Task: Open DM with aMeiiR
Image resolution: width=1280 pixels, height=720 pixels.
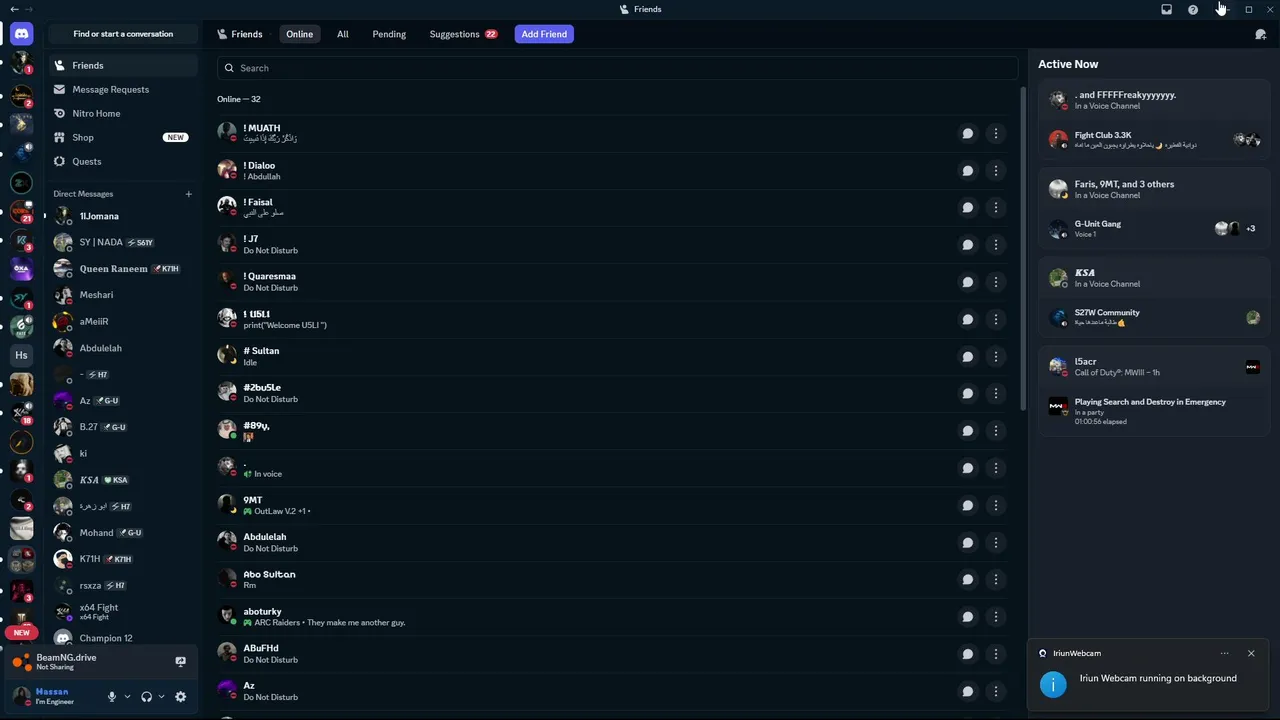Action: pos(123,322)
